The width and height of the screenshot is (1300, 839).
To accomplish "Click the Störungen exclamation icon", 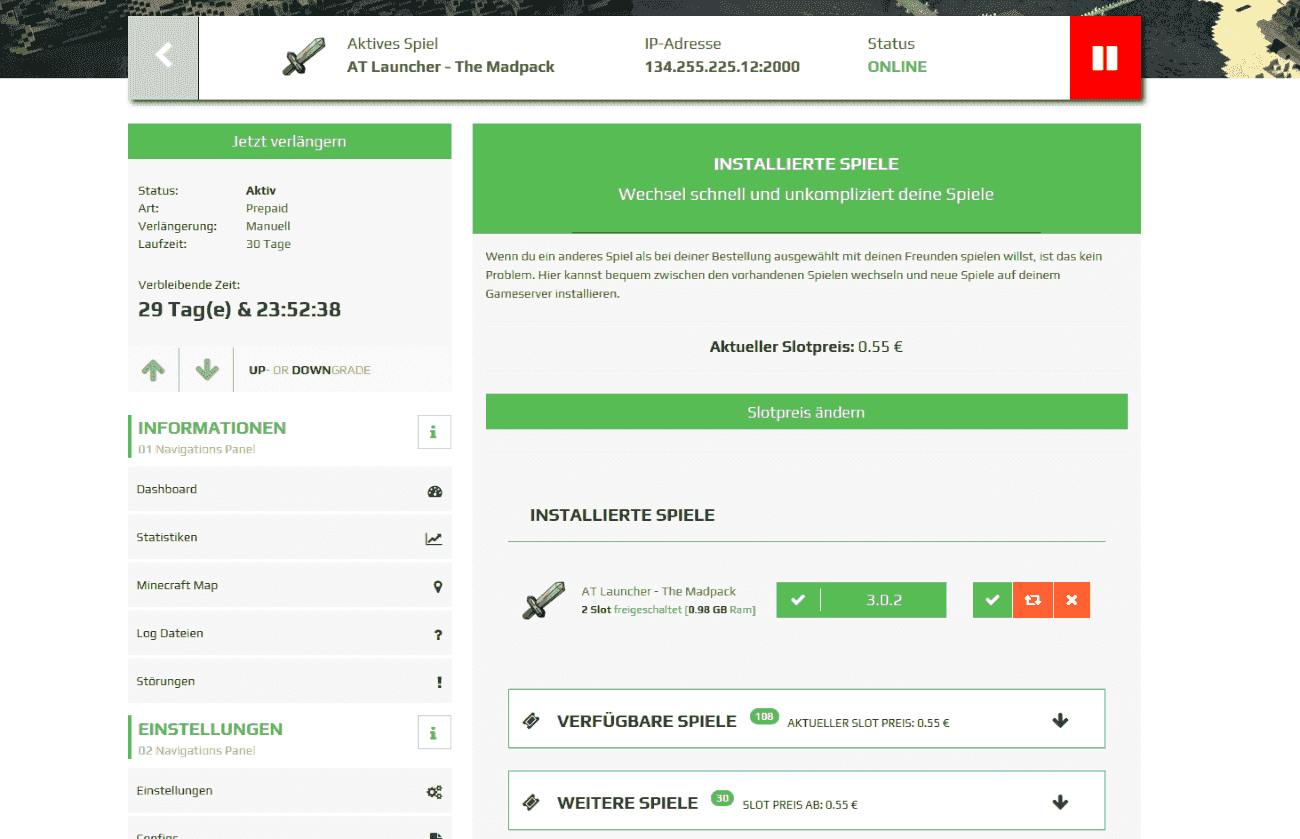I will click(439, 682).
